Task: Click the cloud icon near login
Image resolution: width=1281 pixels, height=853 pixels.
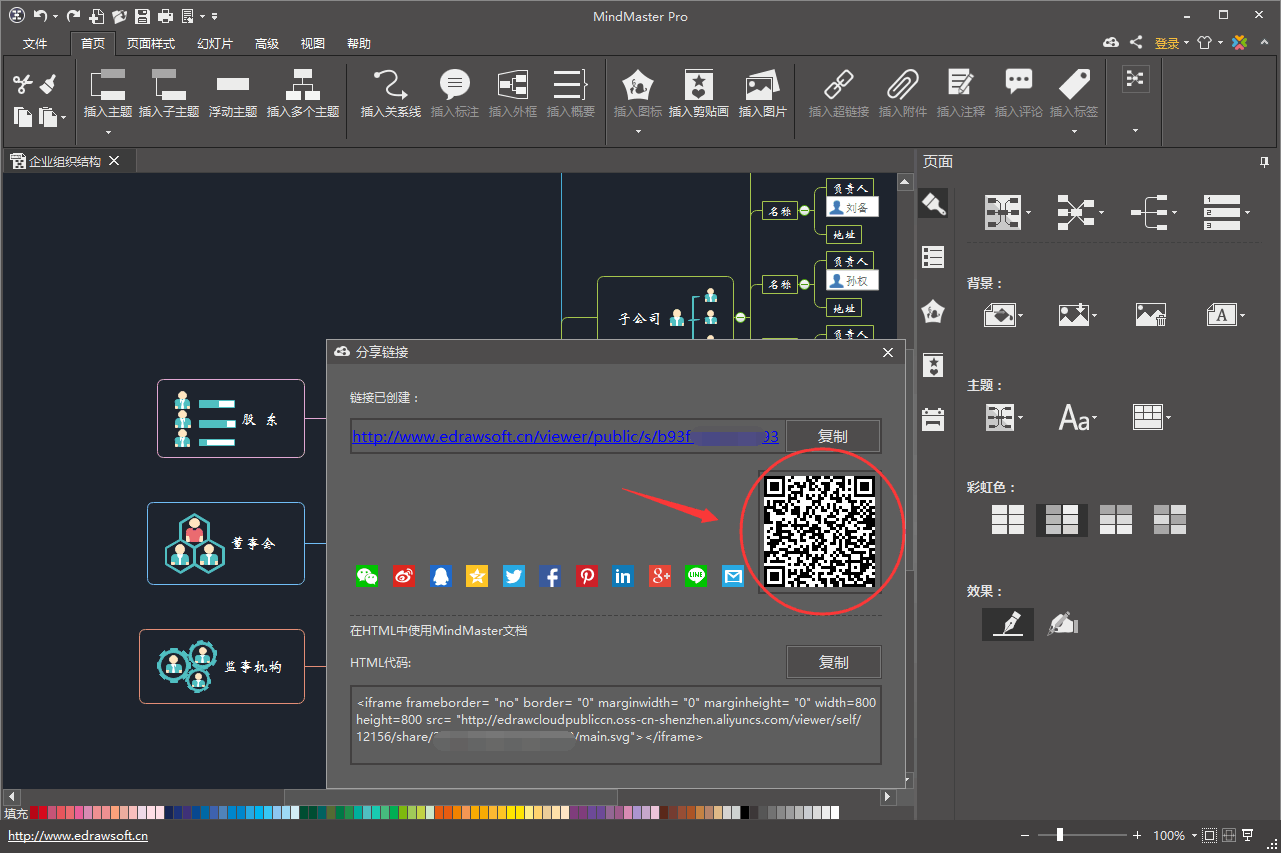Action: [x=1111, y=42]
